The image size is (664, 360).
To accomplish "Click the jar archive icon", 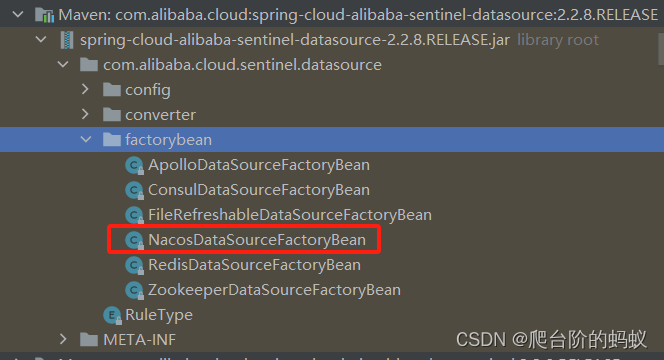I will pyautogui.click(x=66, y=40).
